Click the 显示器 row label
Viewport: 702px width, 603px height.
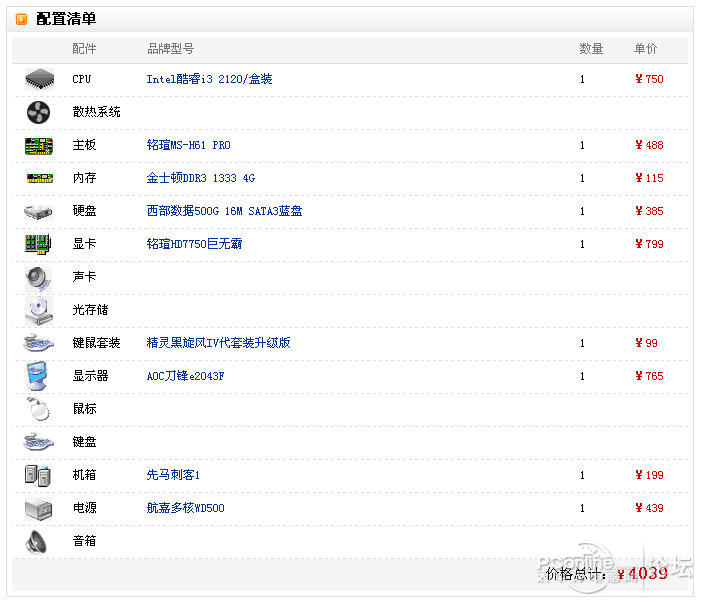point(90,376)
